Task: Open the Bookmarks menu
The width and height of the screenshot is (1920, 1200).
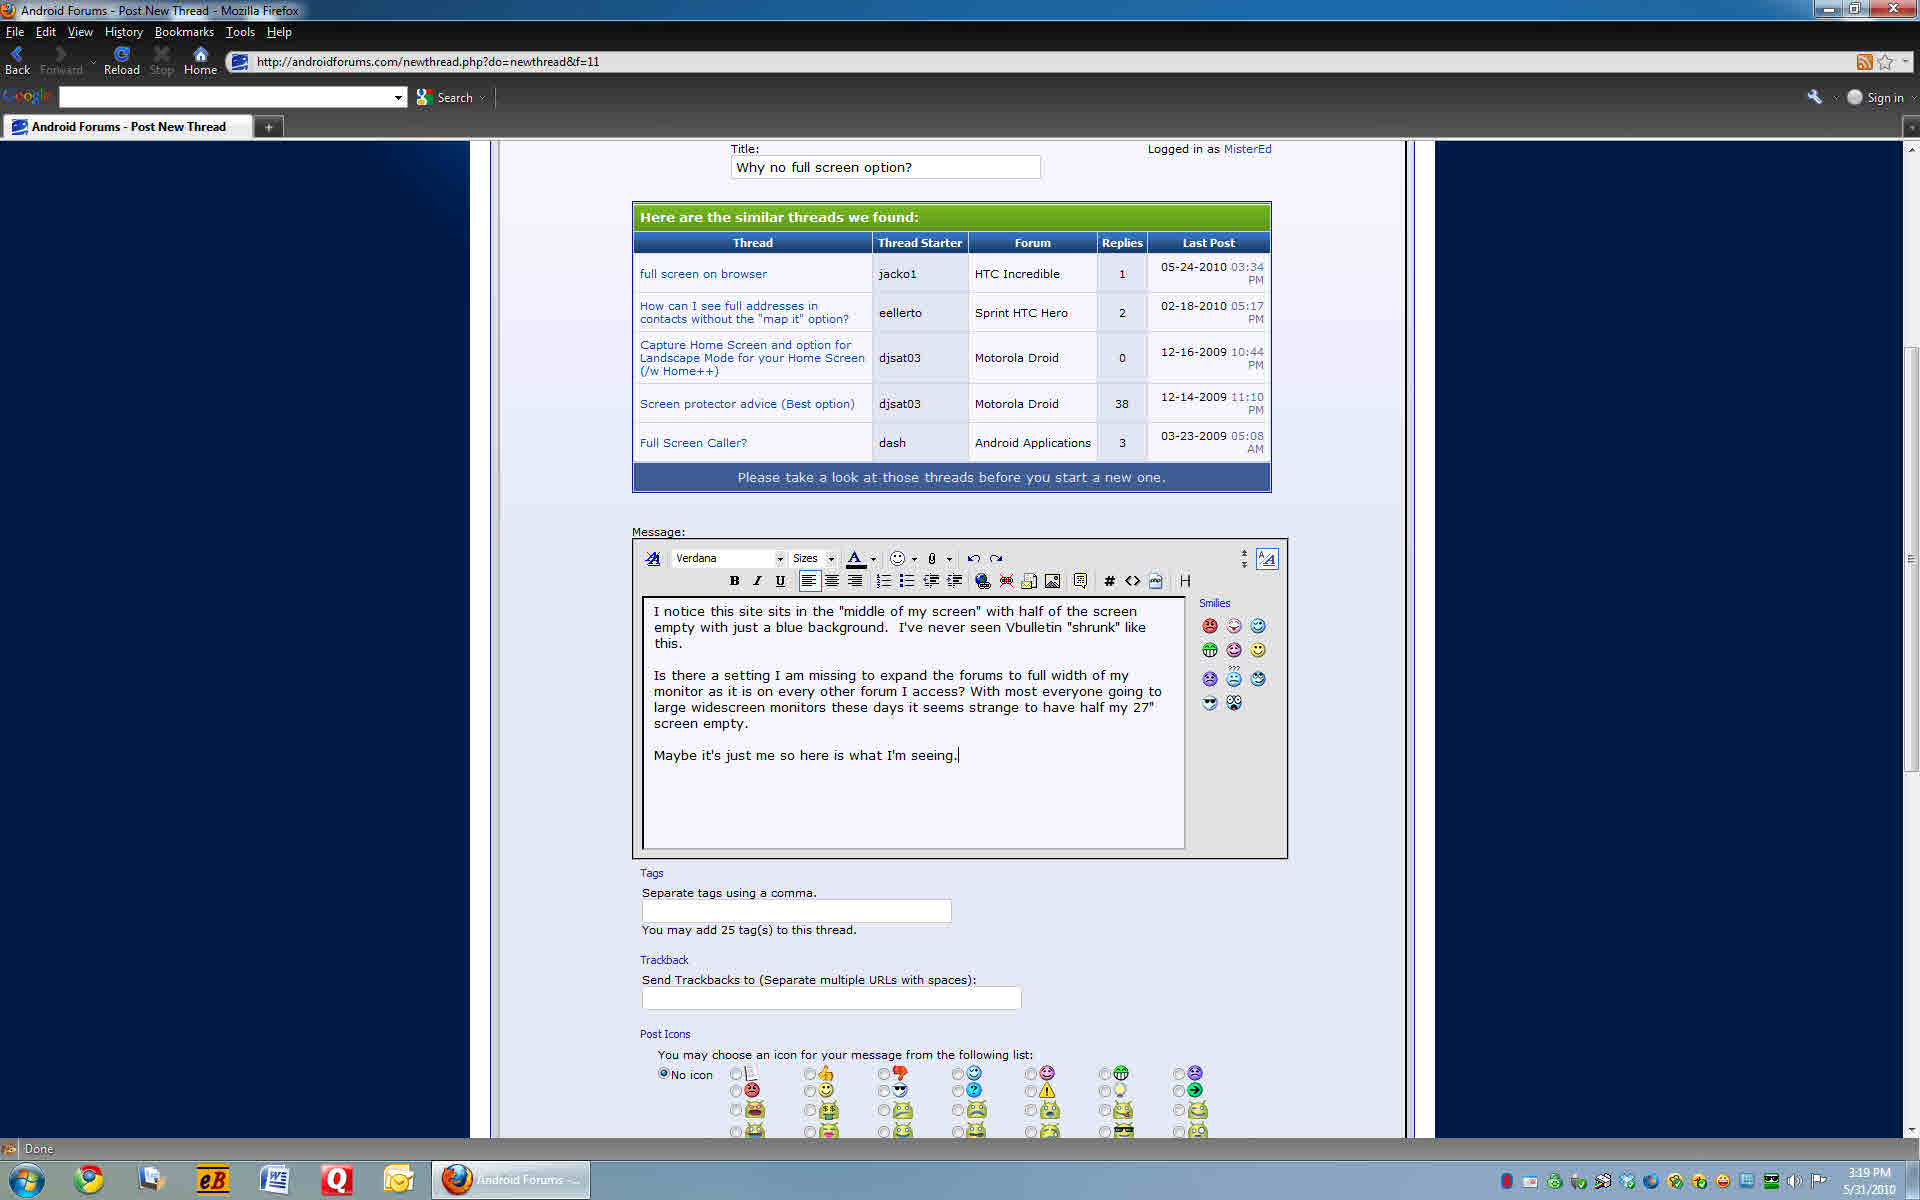Action: click(x=184, y=32)
